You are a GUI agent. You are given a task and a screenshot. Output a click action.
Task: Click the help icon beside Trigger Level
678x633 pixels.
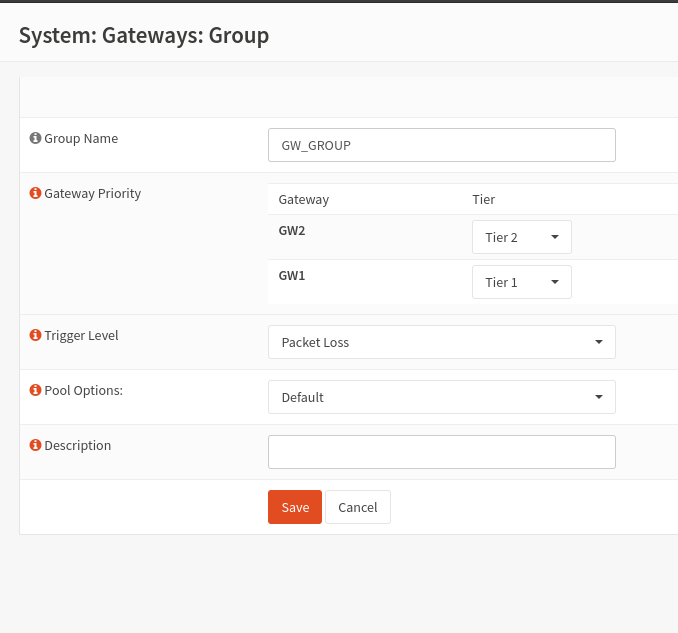coord(36,336)
